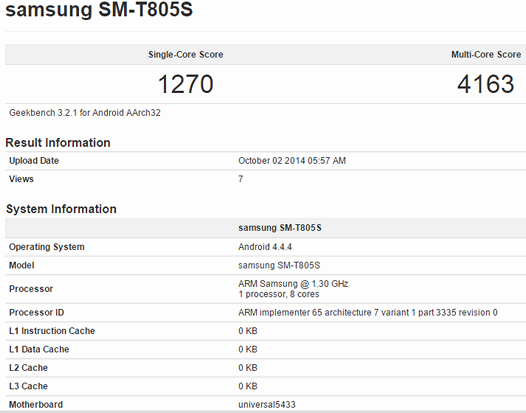Select L2 Cache '0 KB' value
Viewport: 526px width, 413px height.
pyautogui.click(x=248, y=368)
